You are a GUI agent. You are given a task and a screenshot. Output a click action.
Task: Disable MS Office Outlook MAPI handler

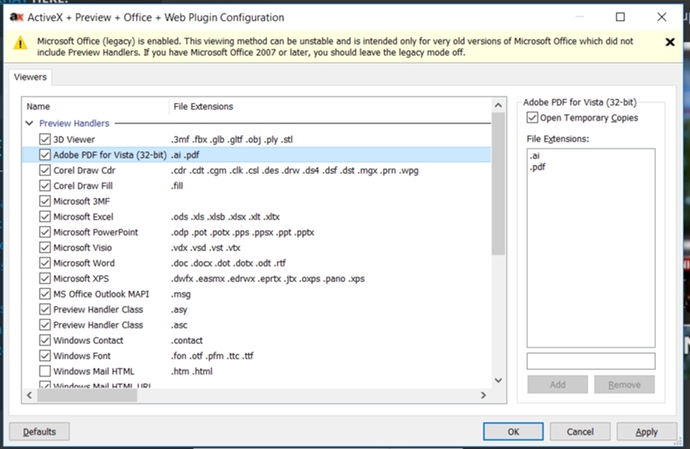[44, 294]
